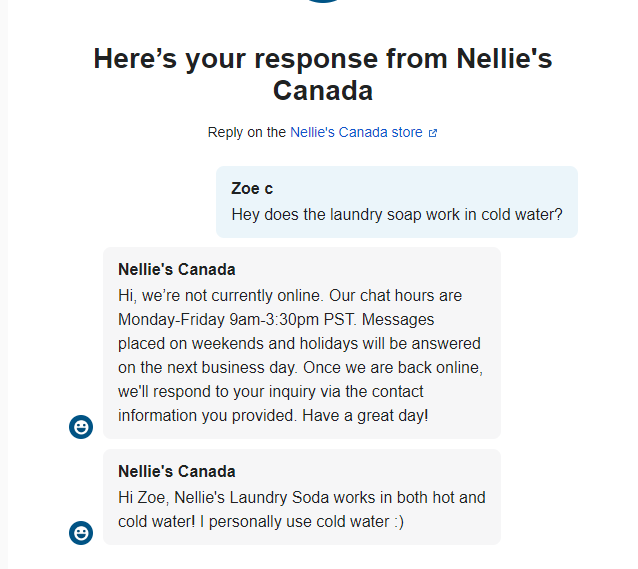The image size is (638, 569).
Task: Click the smiley avatar beside the chat hours message
Action: tap(81, 427)
